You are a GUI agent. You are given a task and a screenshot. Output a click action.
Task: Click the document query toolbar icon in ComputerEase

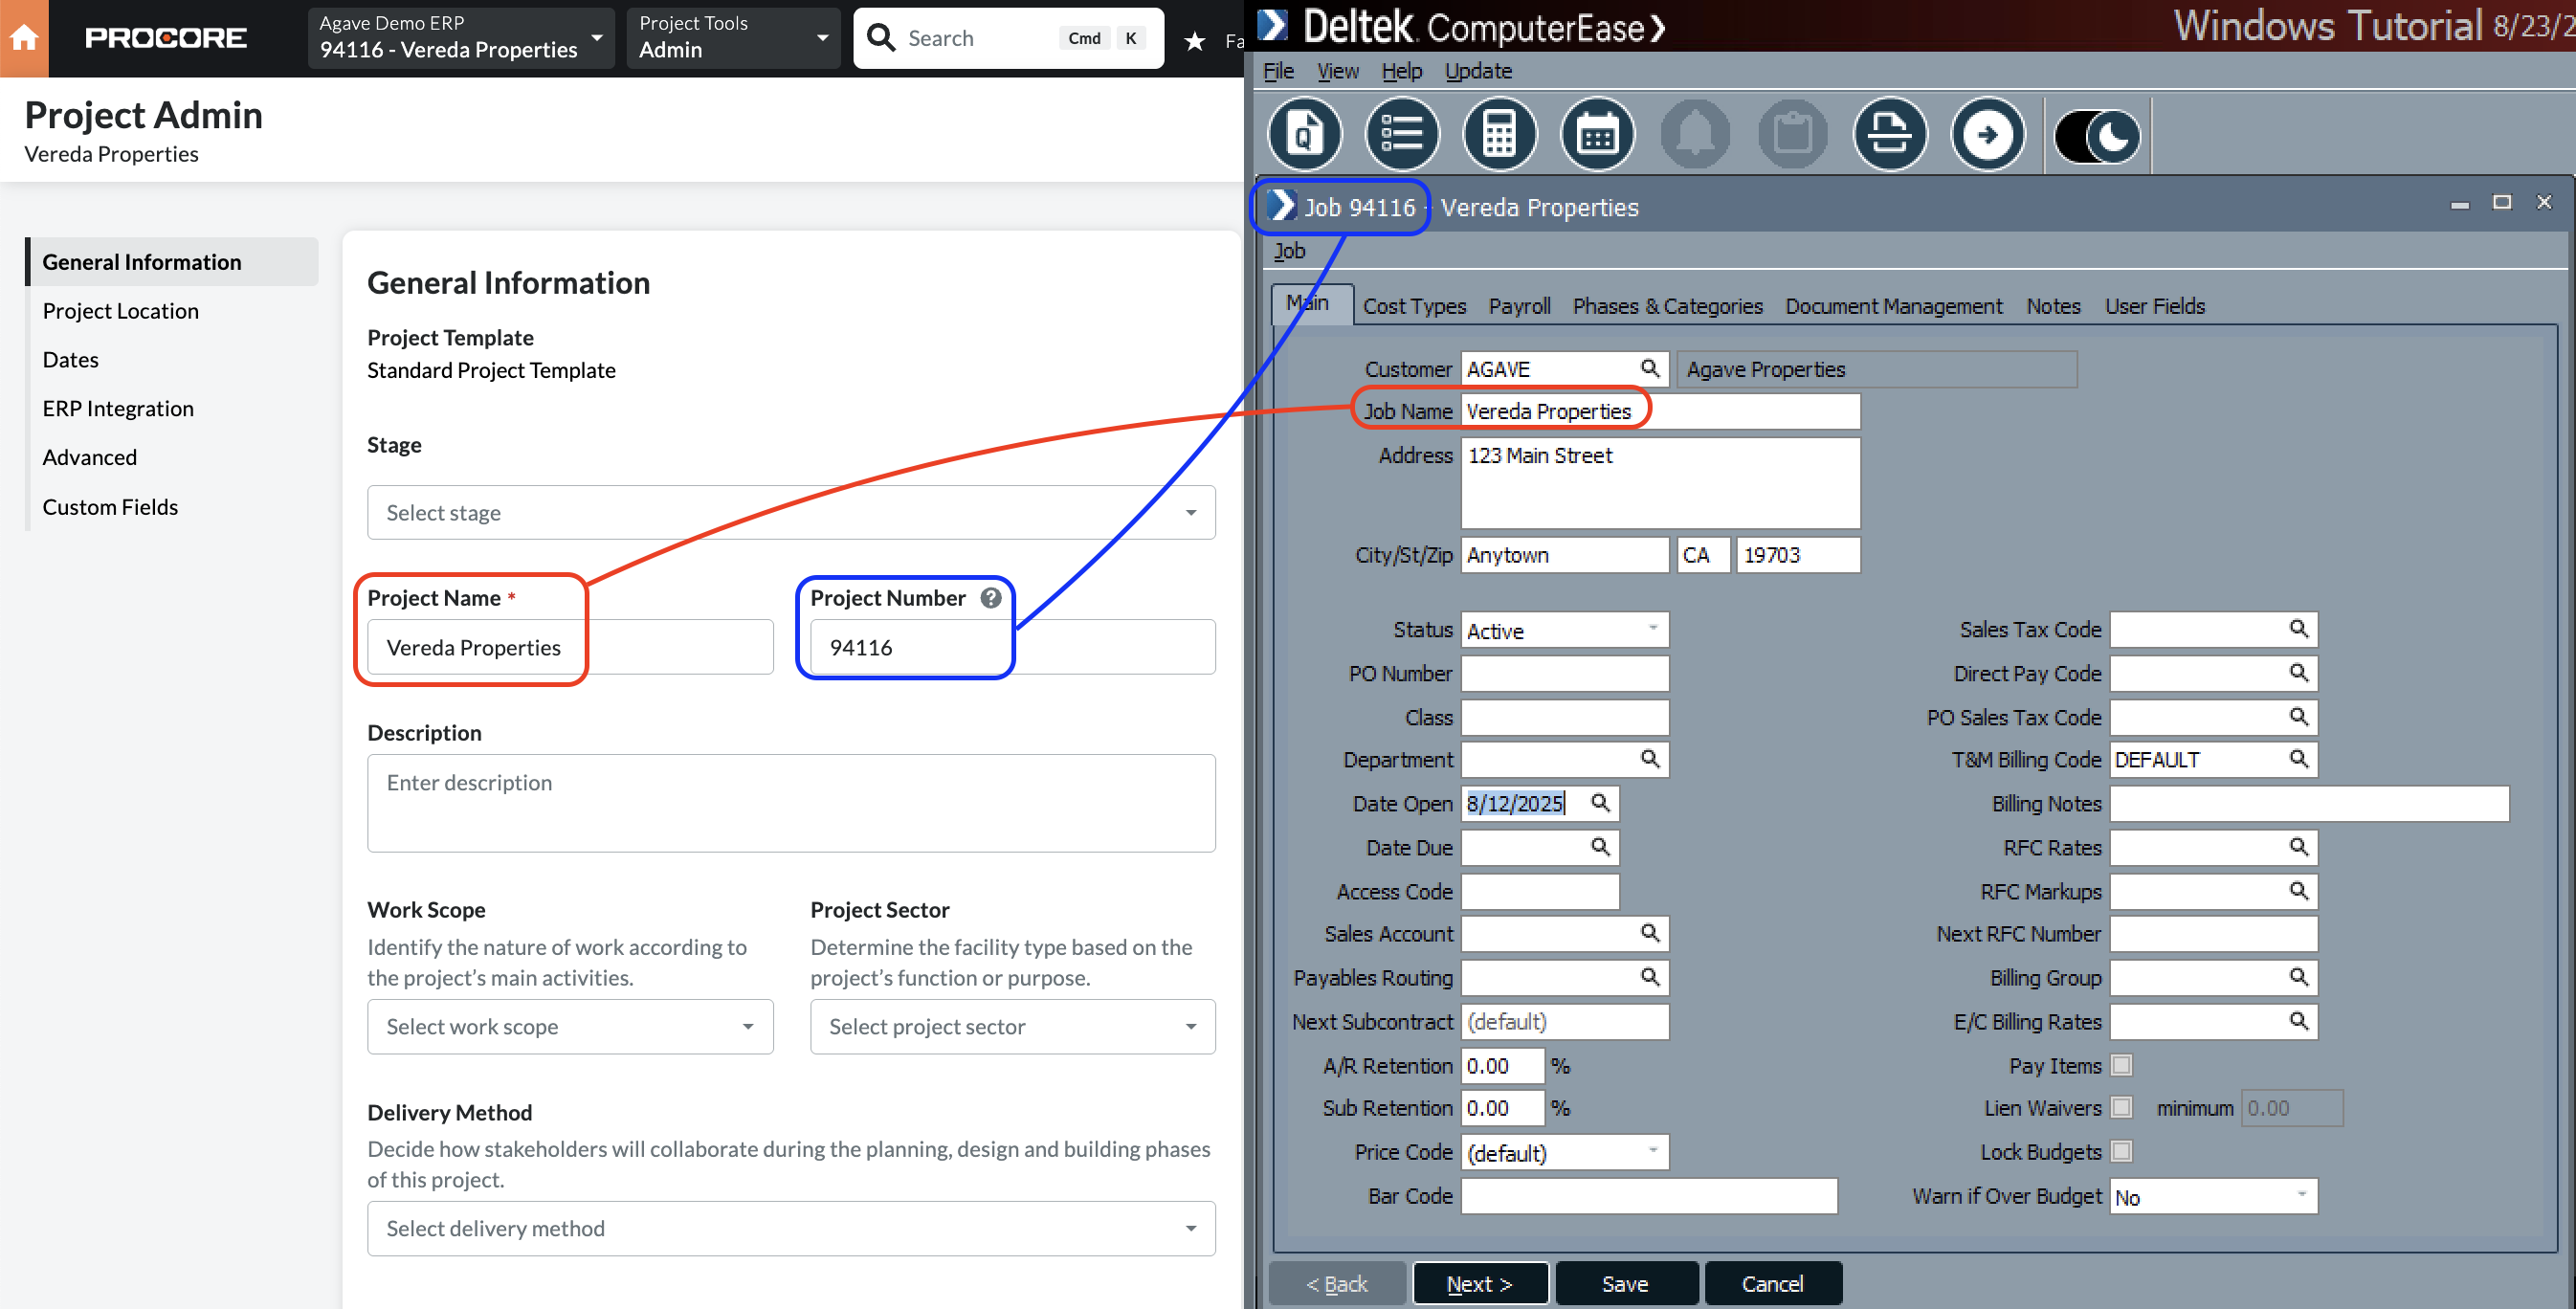pos(1304,134)
